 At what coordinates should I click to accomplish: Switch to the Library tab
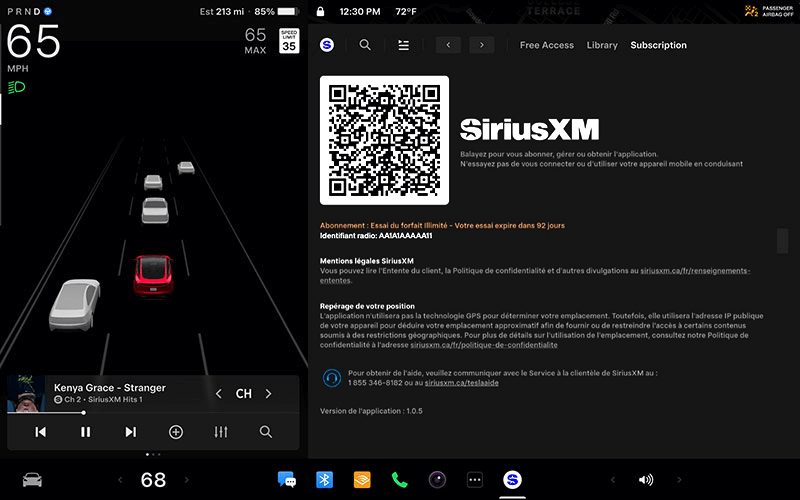point(602,45)
